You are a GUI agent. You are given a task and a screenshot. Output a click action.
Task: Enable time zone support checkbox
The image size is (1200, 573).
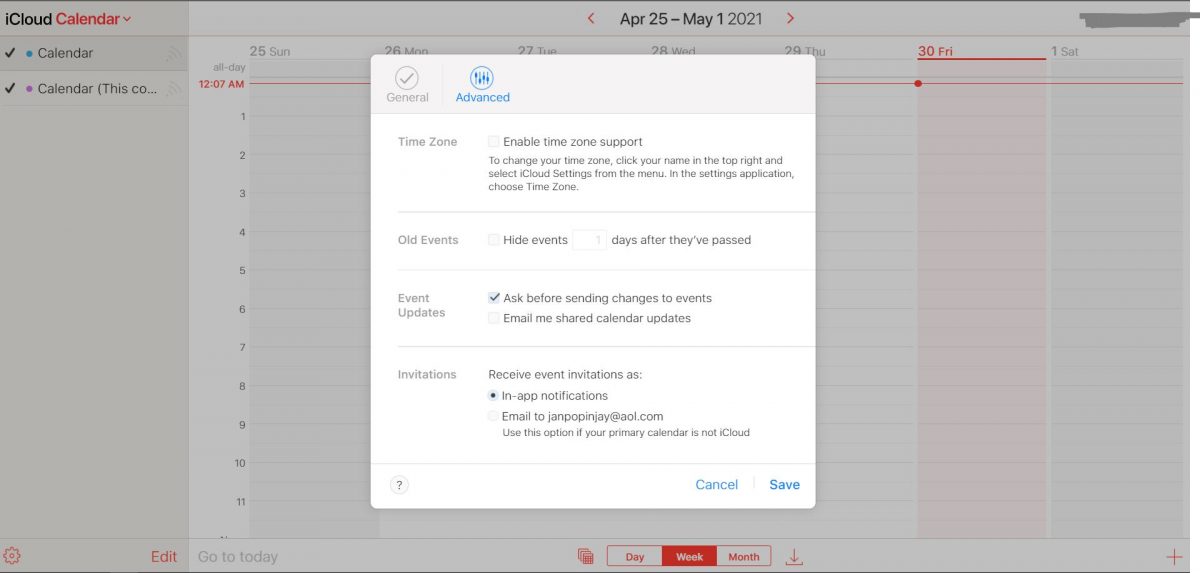click(x=493, y=142)
